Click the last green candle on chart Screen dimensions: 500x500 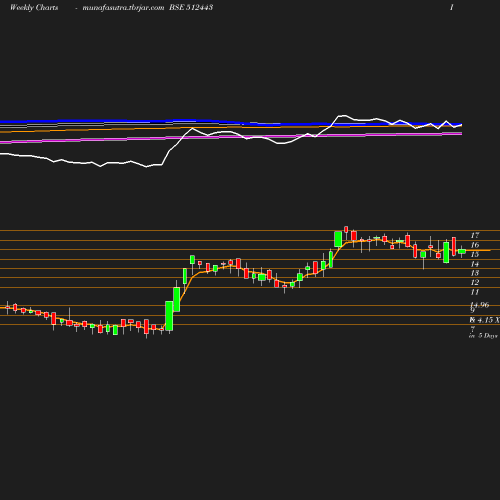[462, 251]
